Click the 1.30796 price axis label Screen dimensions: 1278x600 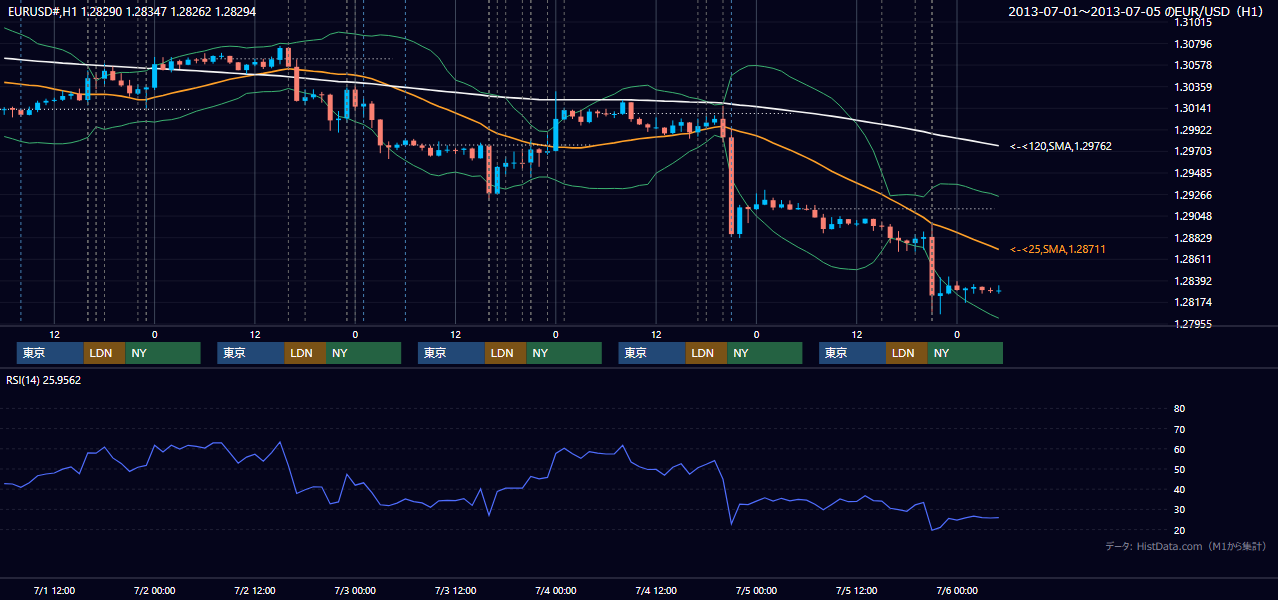click(1193, 44)
